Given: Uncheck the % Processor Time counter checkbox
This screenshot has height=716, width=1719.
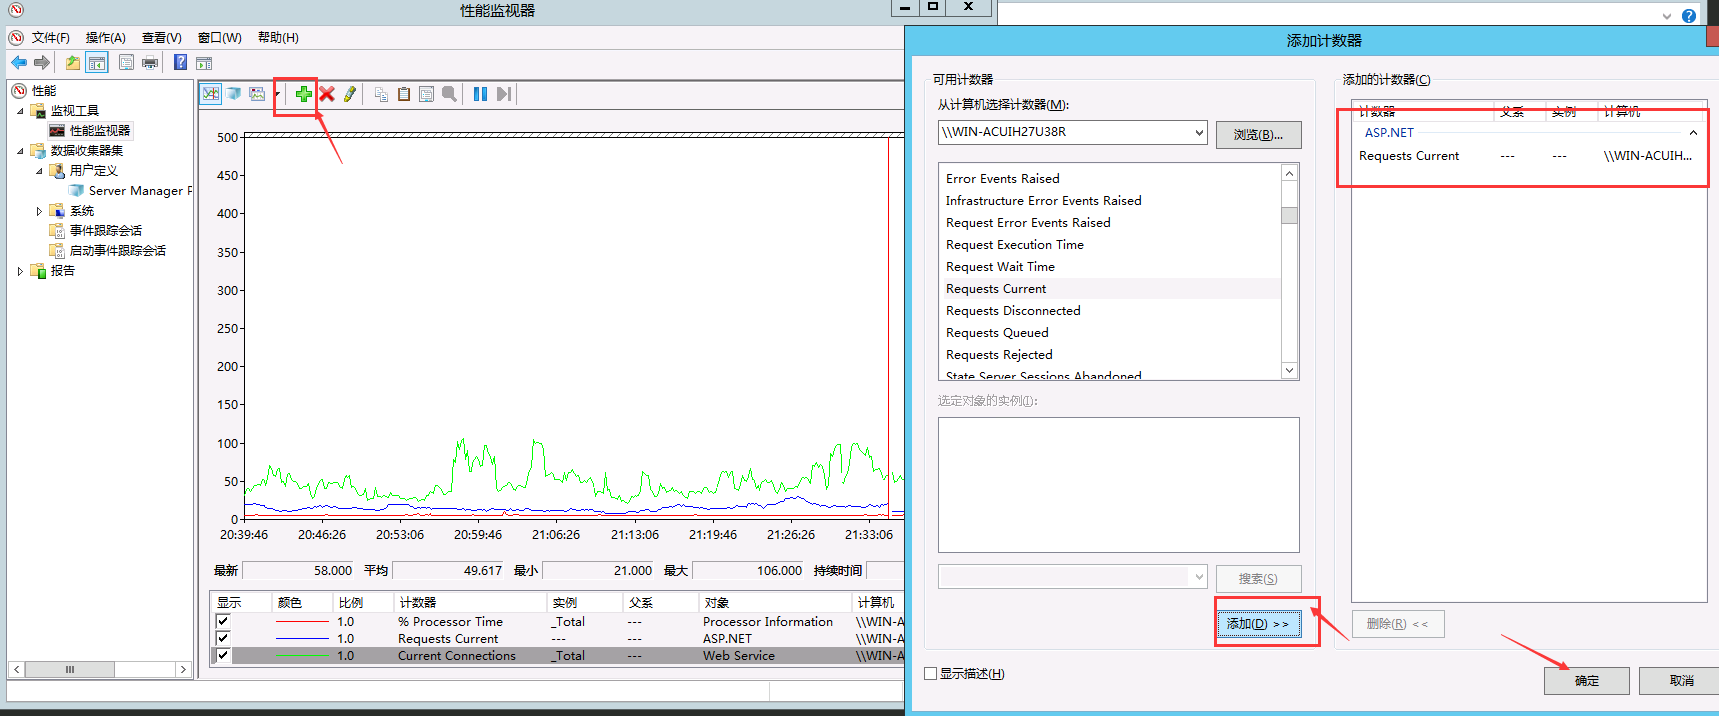Looking at the screenshot, I should [x=223, y=622].
